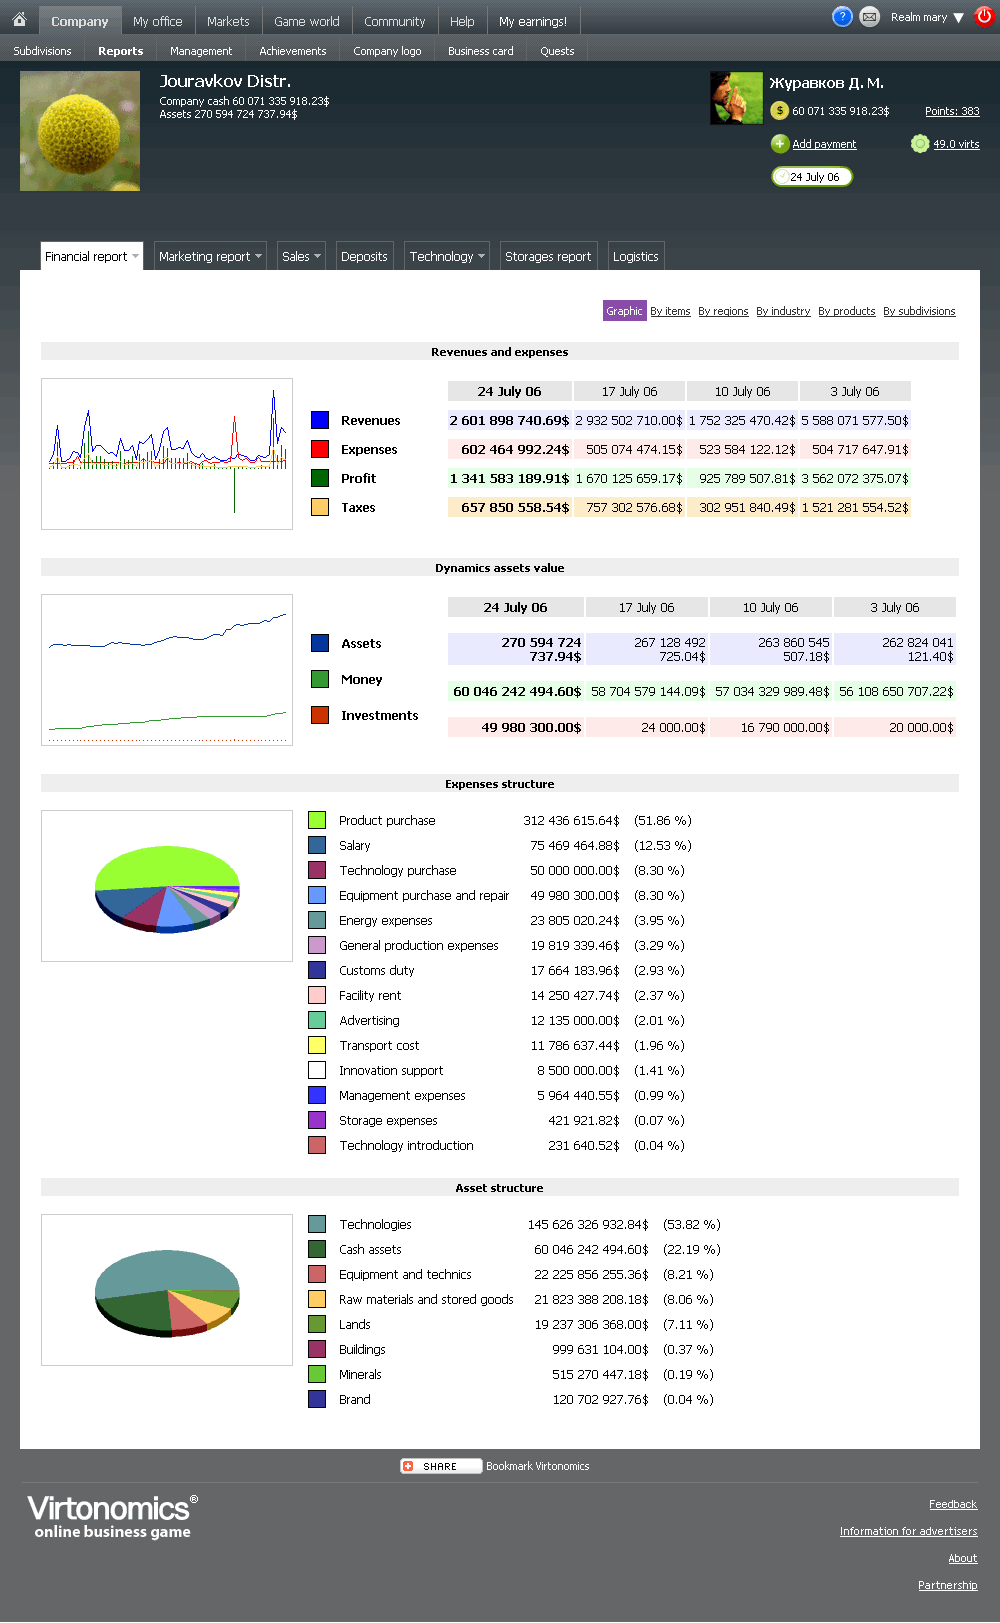Click the green plus Add payment icon
The width and height of the screenshot is (1000, 1623).
pyautogui.click(x=780, y=144)
